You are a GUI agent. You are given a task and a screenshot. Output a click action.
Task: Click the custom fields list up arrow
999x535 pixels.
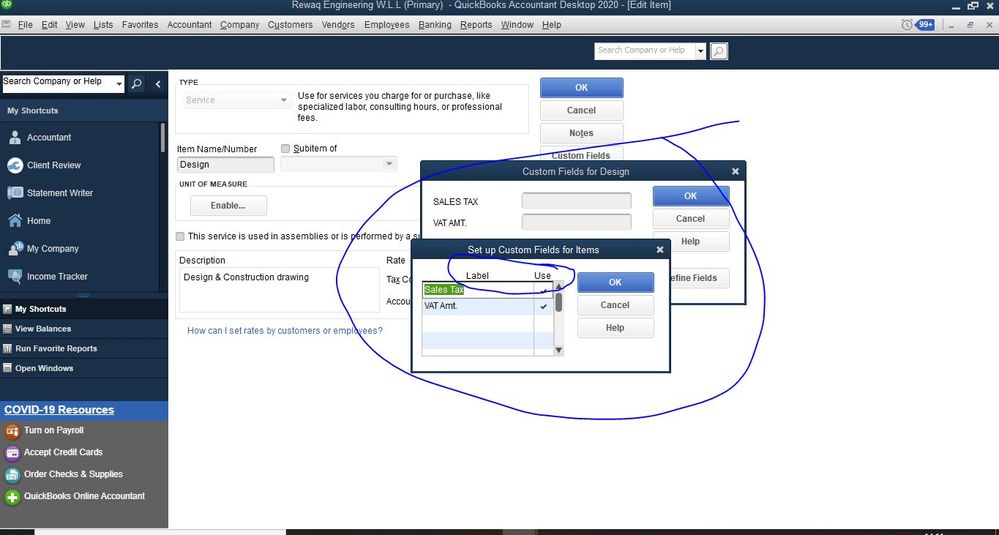(559, 287)
